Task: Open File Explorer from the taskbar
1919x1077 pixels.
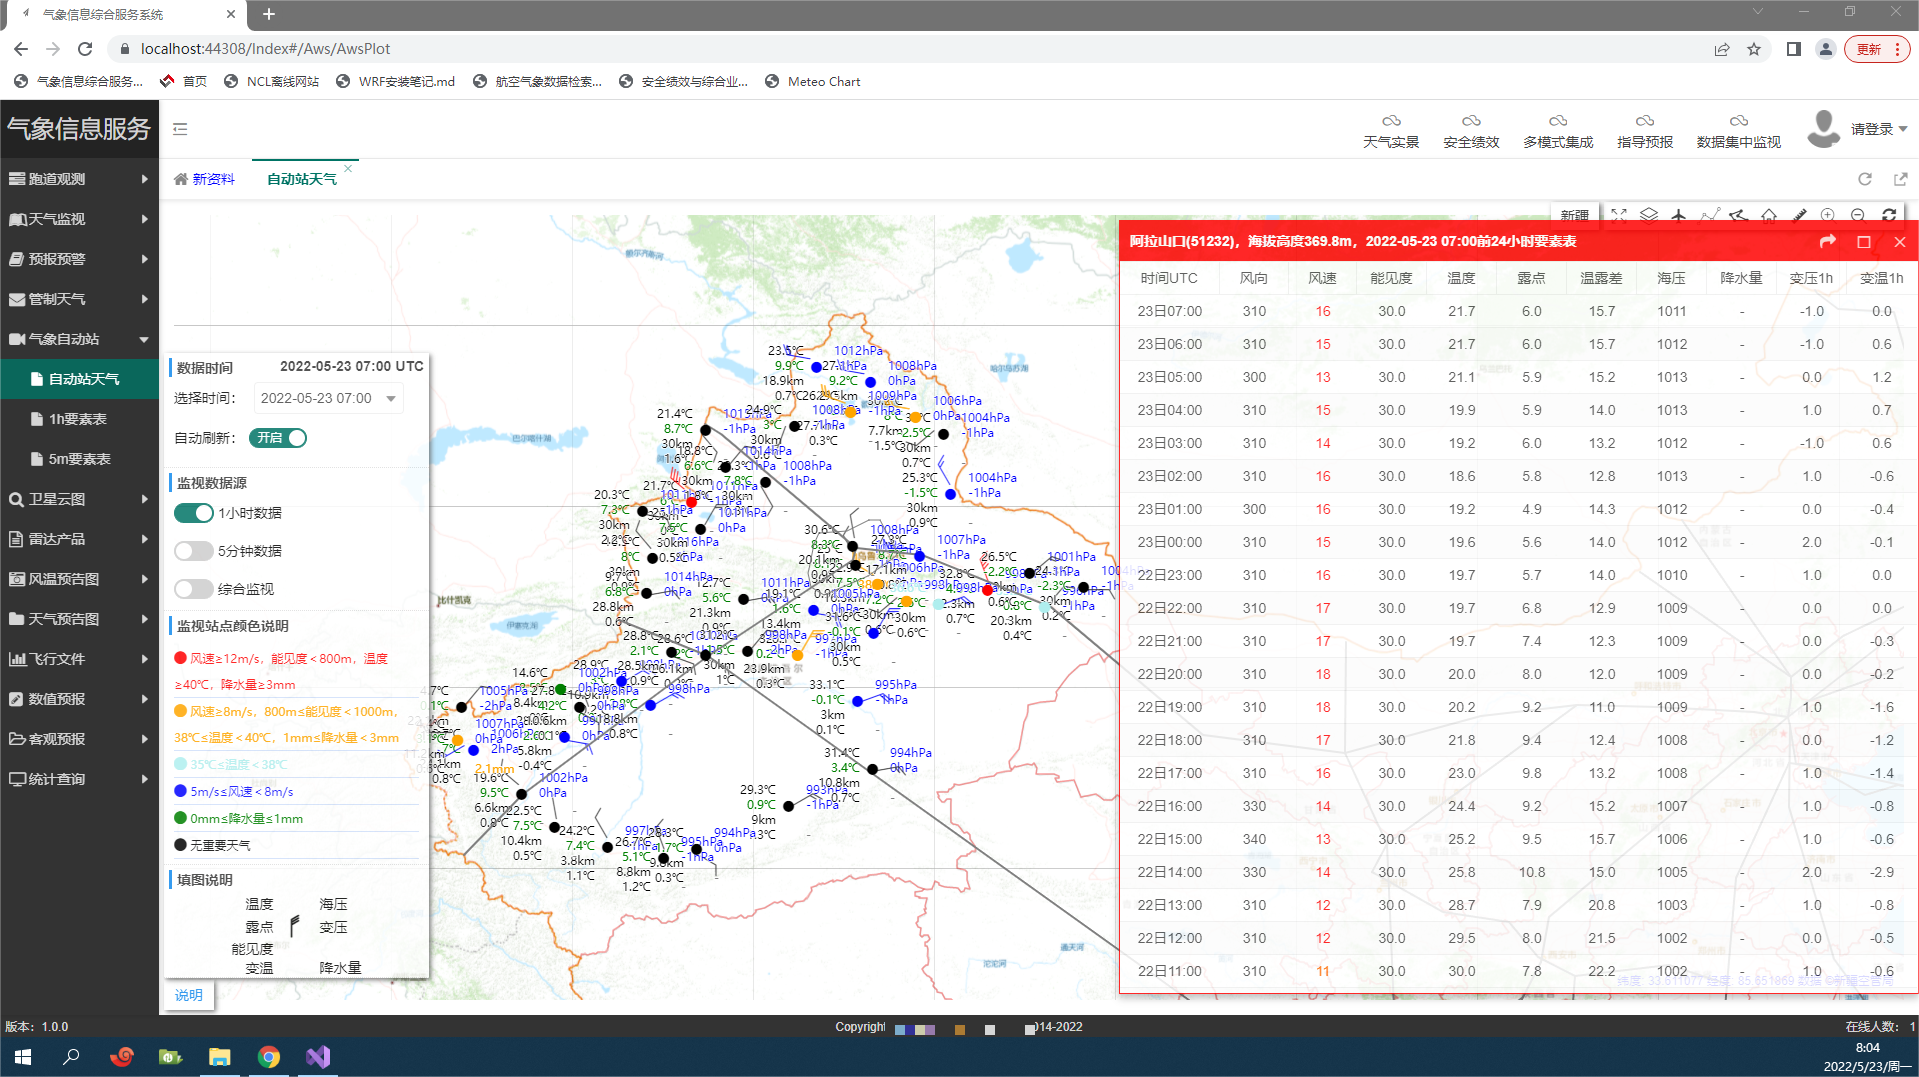Action: click(x=220, y=1057)
